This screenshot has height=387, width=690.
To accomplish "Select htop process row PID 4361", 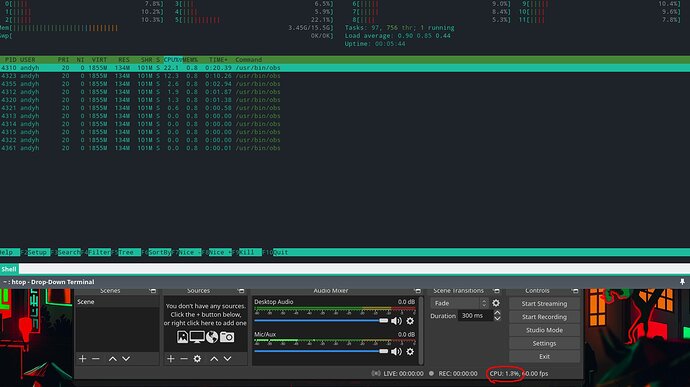I will tap(345, 148).
